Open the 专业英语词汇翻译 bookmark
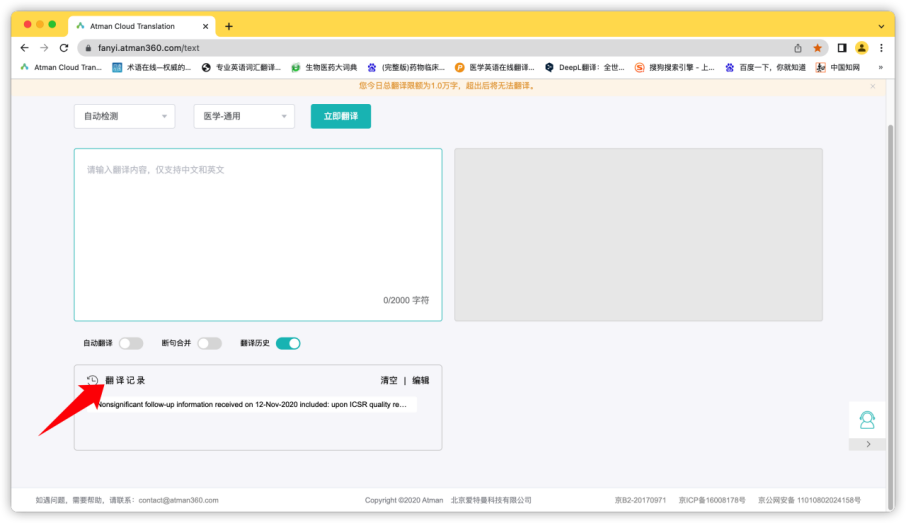This screenshot has width=907, height=524. 241,67
